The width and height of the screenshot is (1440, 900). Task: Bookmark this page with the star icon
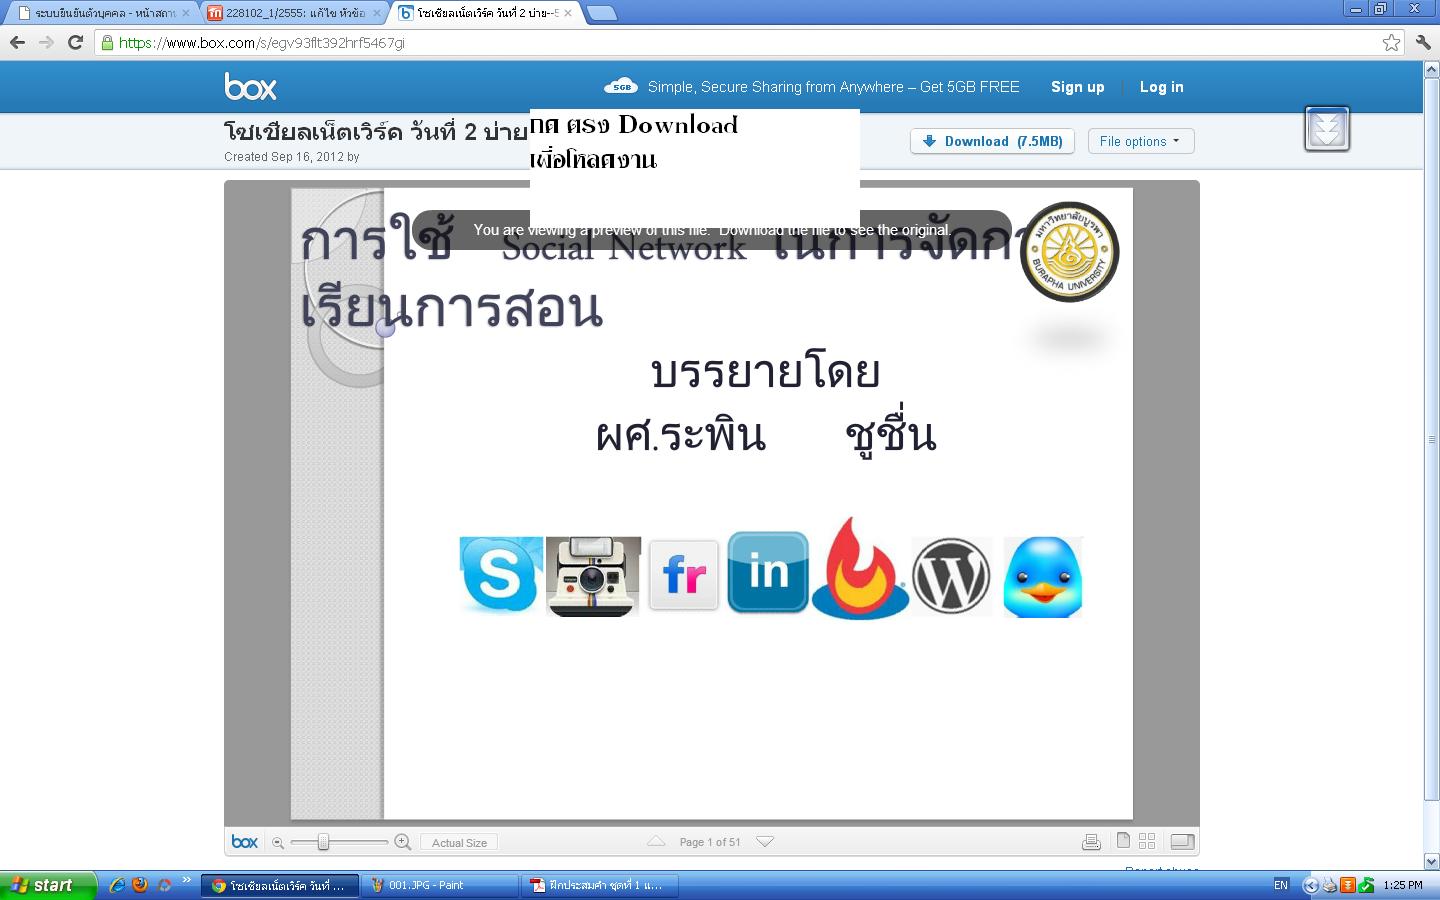click(x=1391, y=42)
